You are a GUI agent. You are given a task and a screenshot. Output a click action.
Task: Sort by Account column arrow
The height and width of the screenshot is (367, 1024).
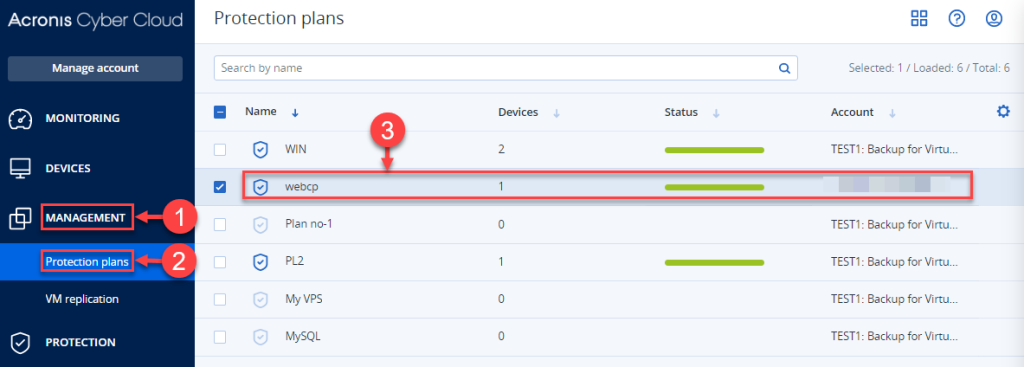(x=892, y=113)
